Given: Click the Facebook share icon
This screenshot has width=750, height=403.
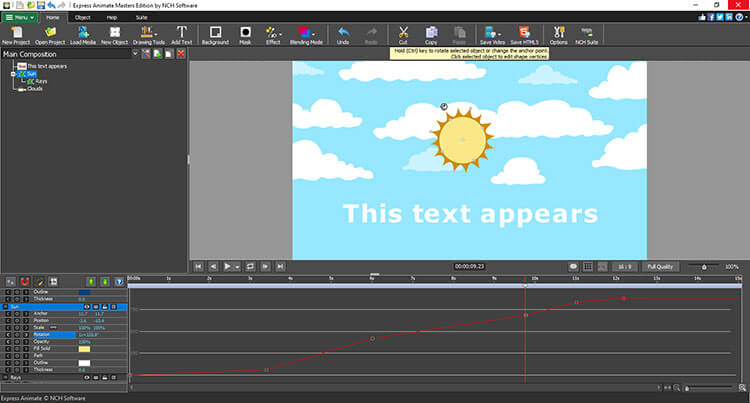Looking at the screenshot, I should tap(711, 17).
